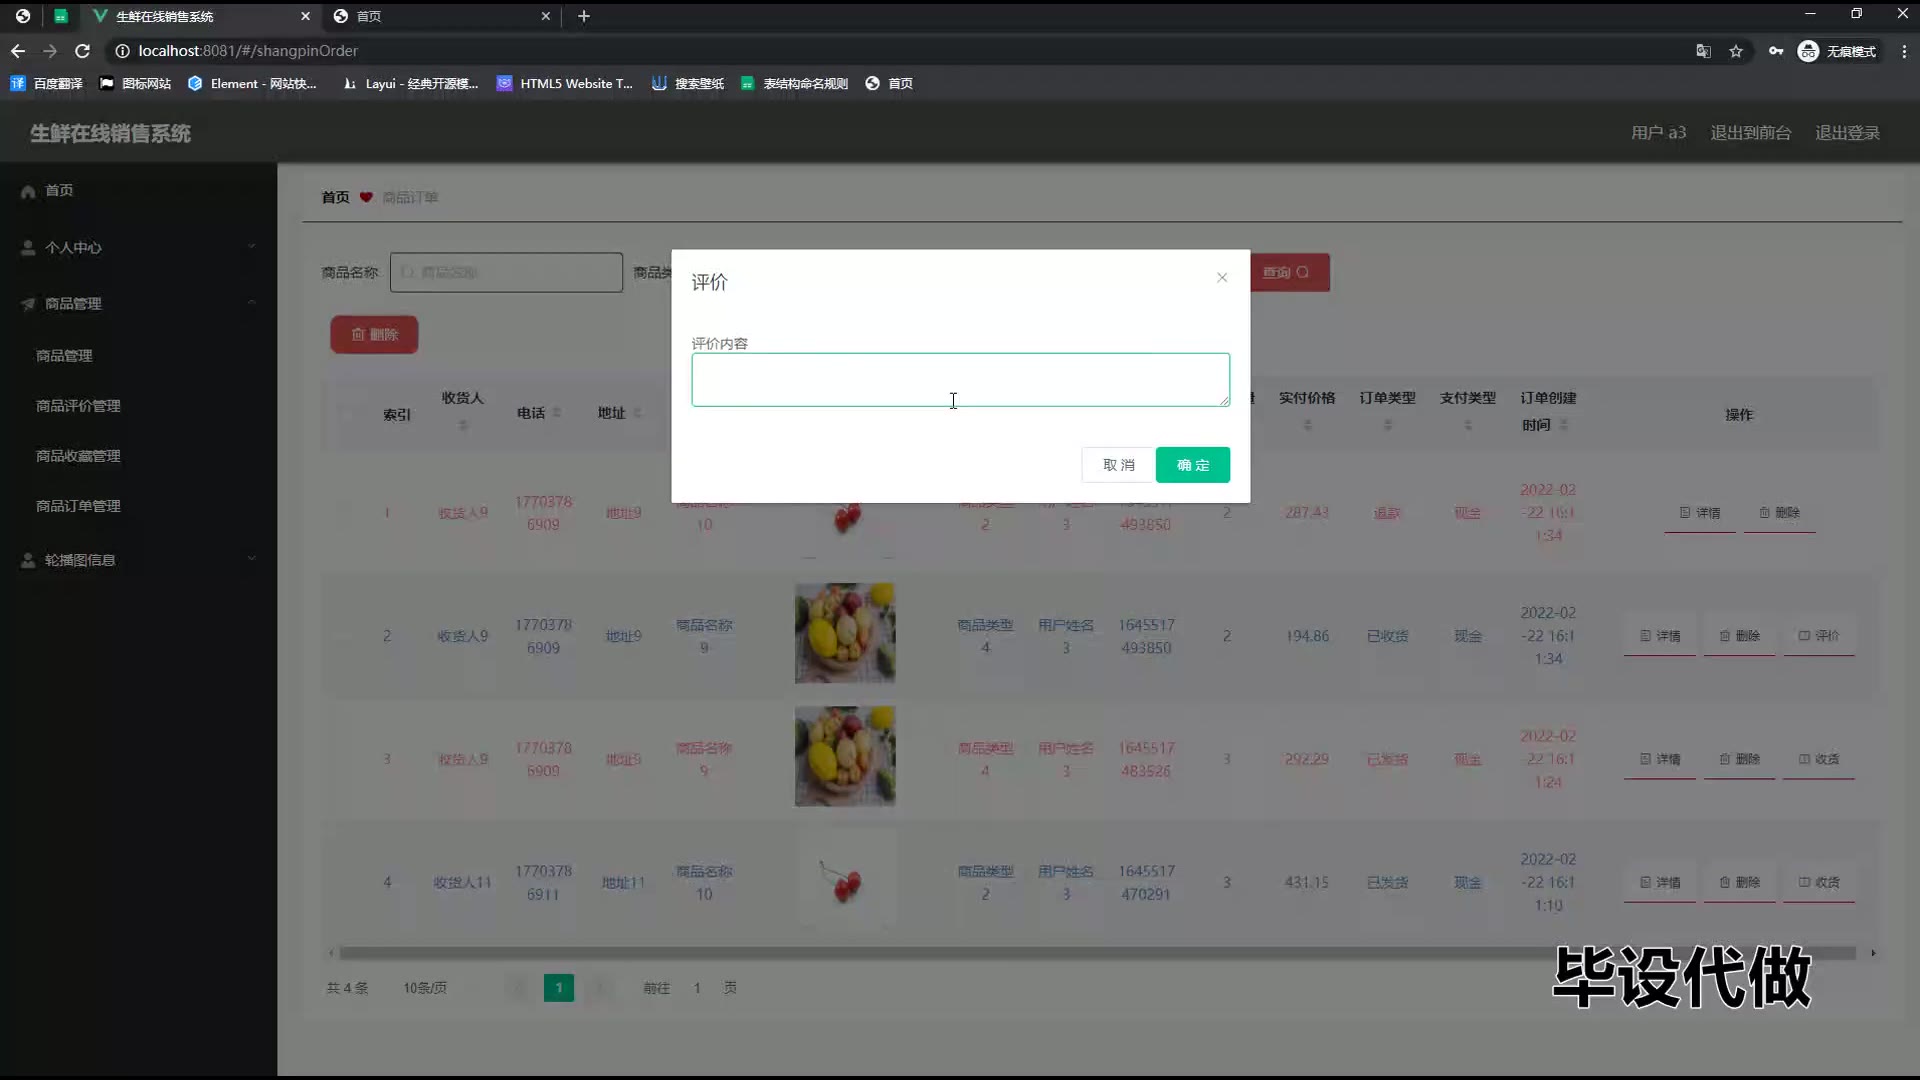
Task: Open the 百度翻译 bookmark
Action: (x=47, y=84)
